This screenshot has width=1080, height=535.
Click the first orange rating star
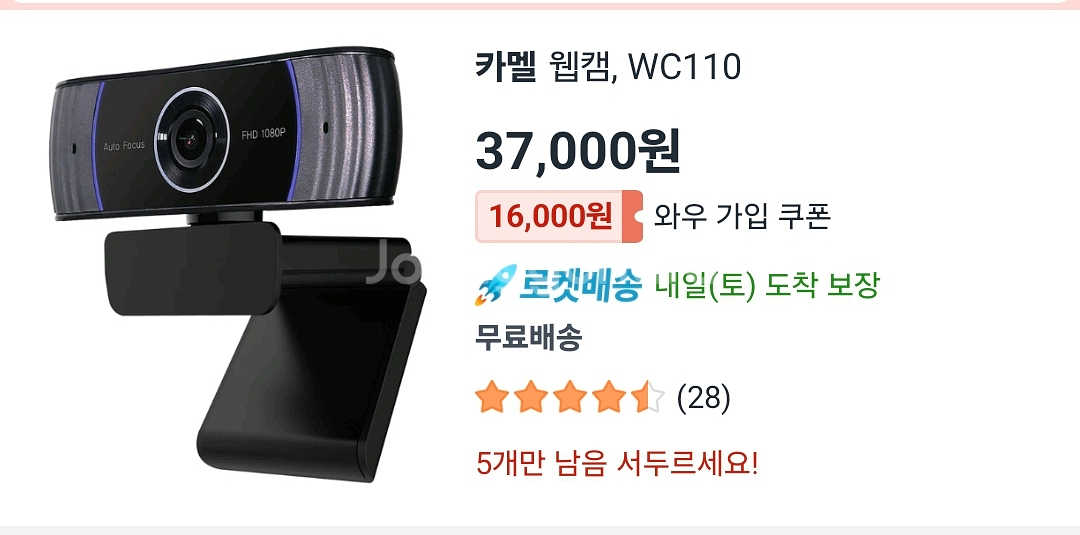click(x=492, y=398)
